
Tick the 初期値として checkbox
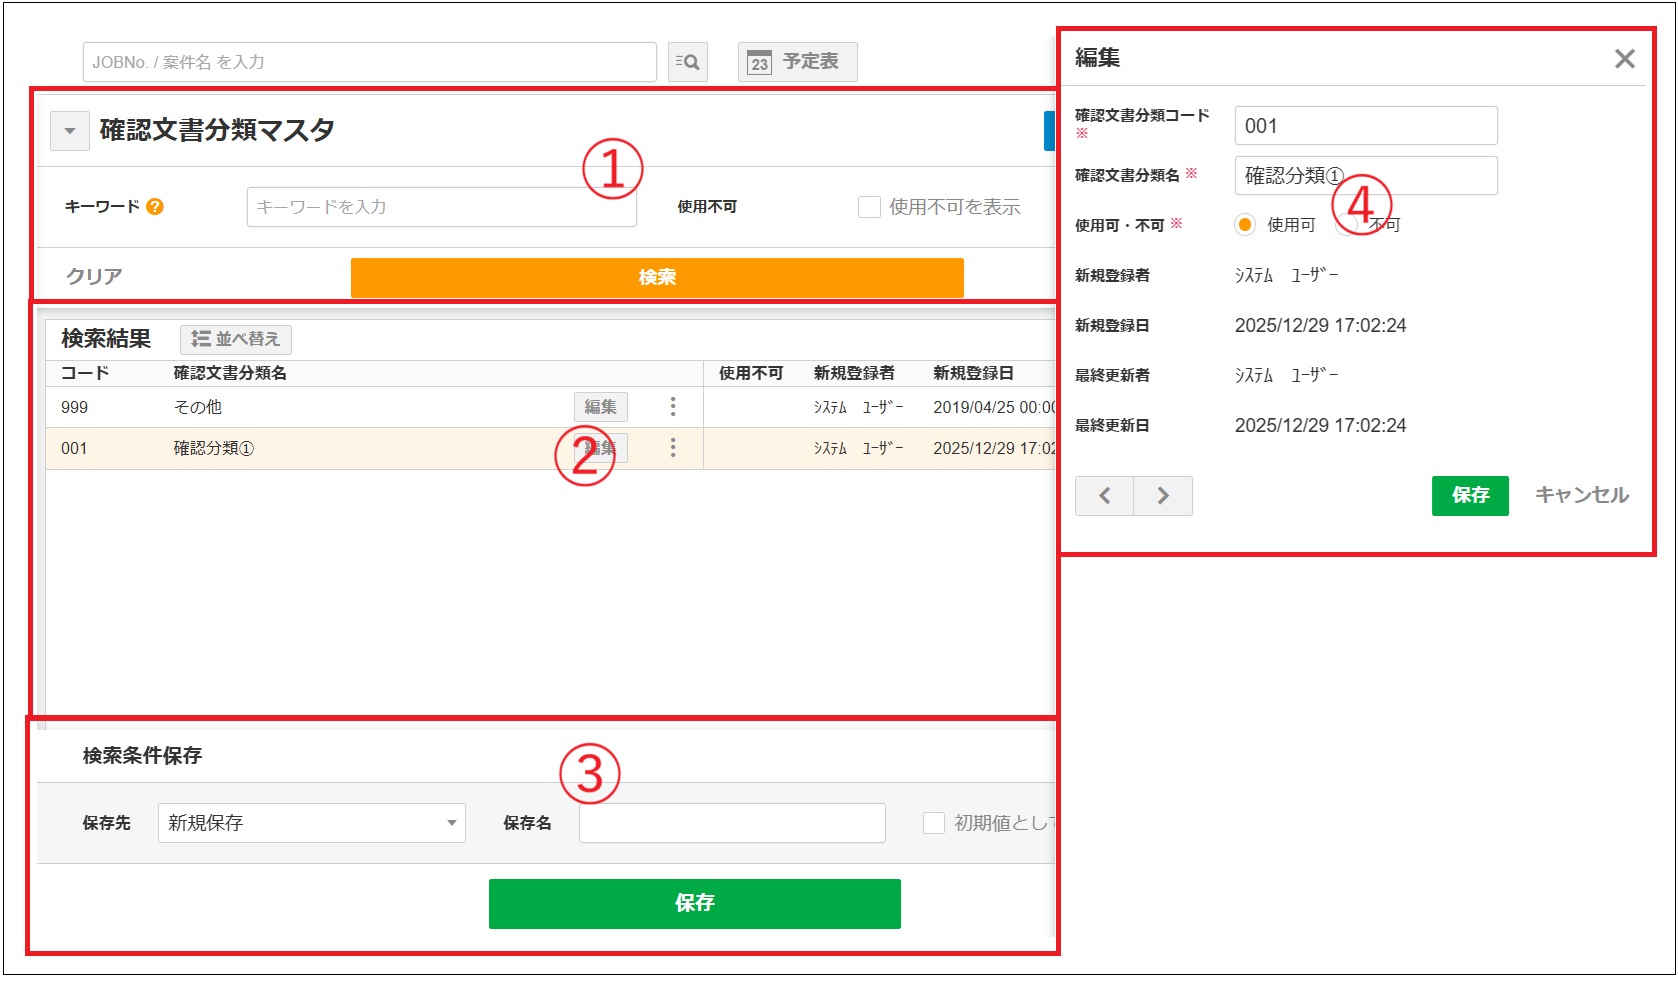tap(933, 823)
